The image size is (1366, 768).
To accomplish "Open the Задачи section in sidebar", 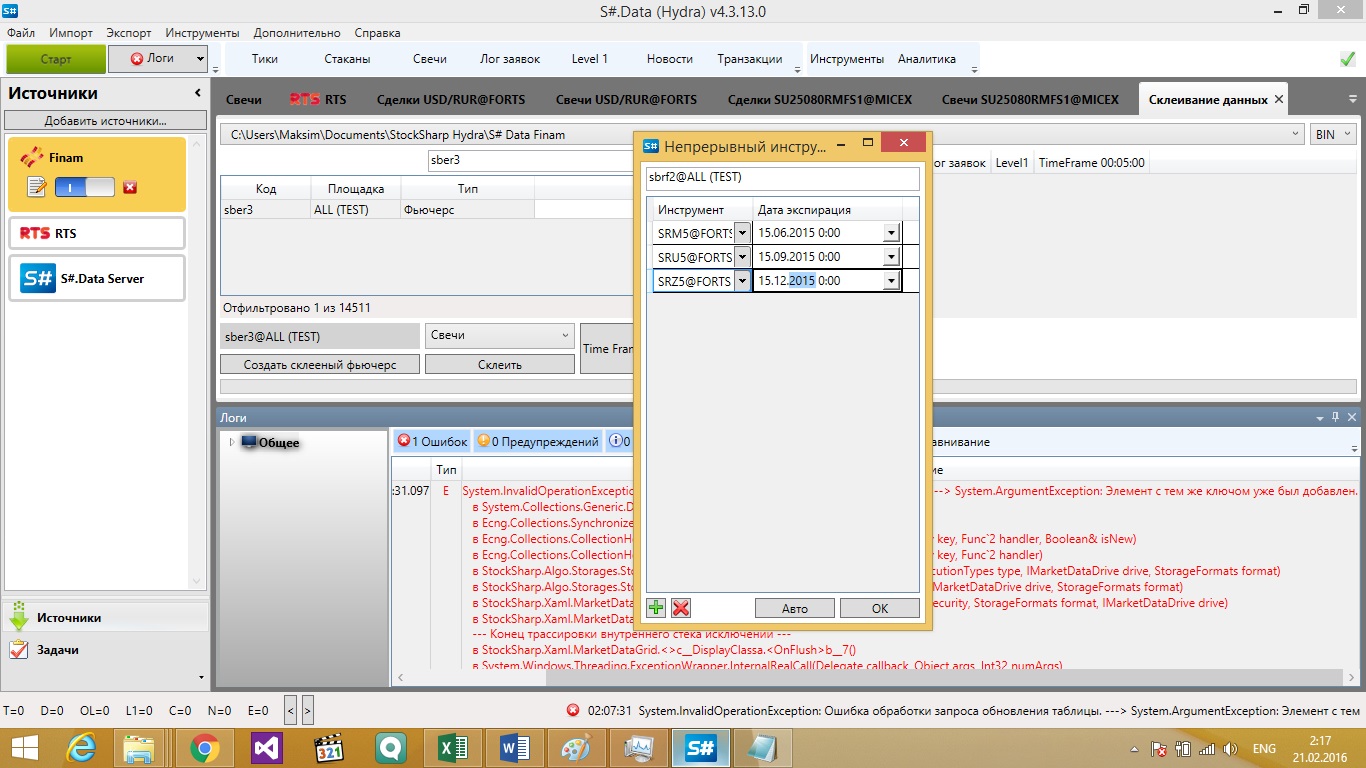I will coord(105,650).
